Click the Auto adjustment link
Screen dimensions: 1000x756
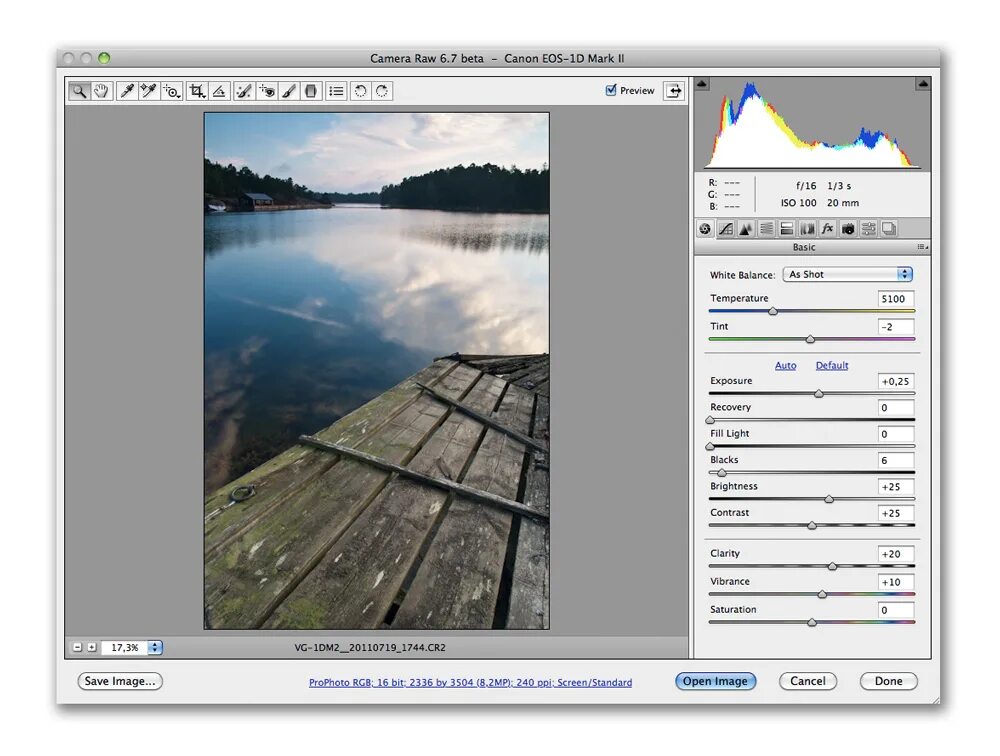[786, 365]
